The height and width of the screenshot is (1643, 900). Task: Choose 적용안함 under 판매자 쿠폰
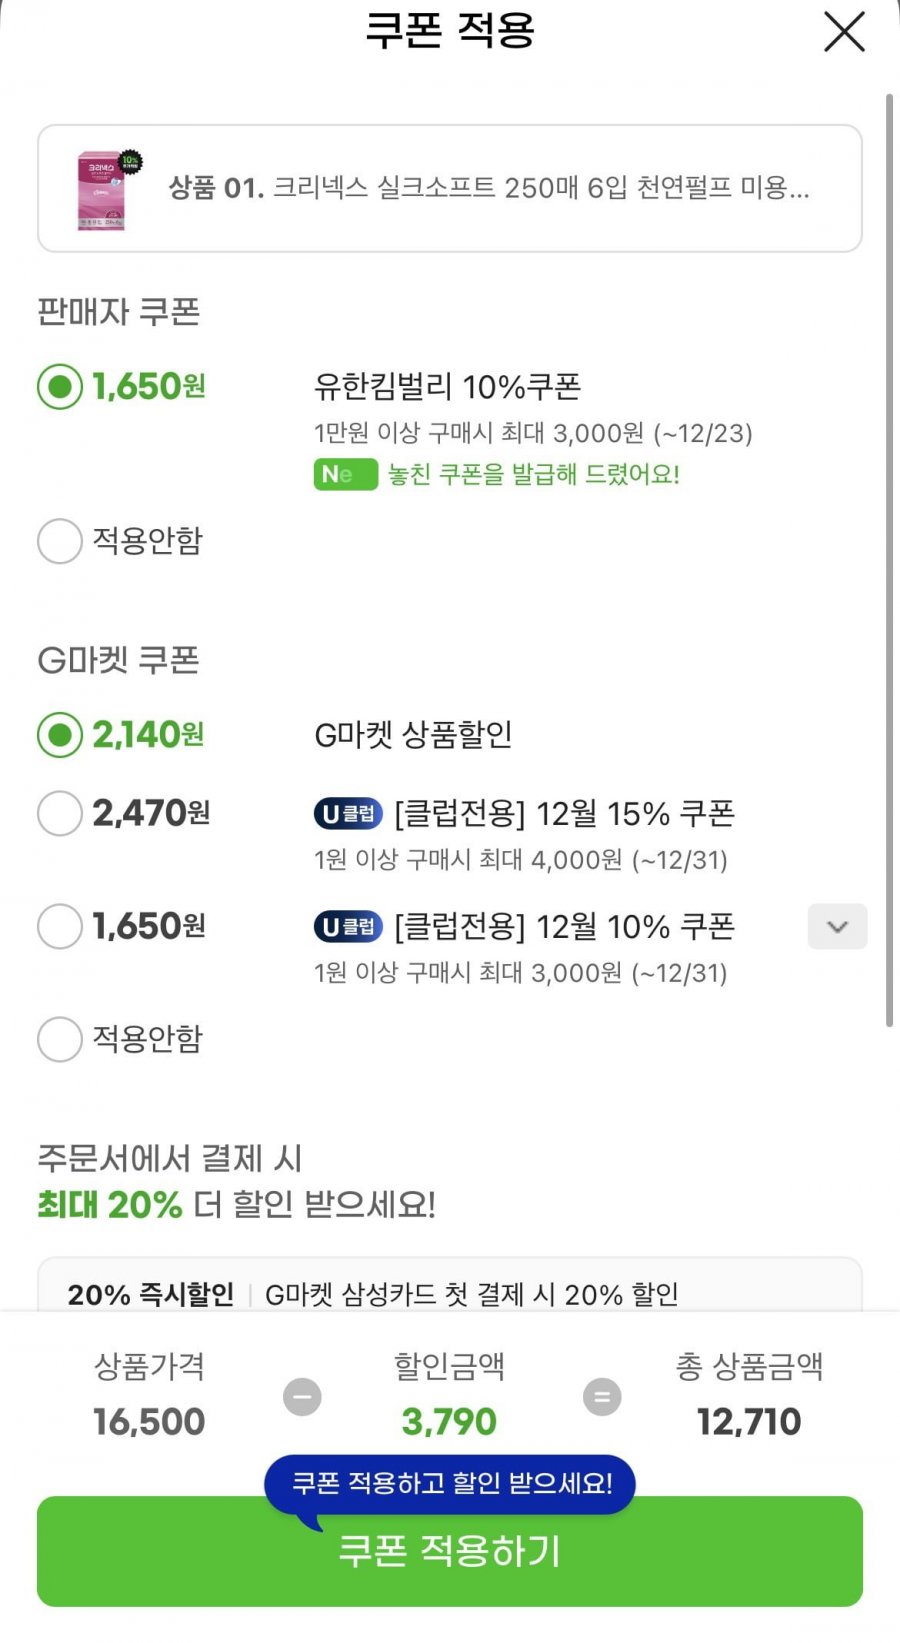pyautogui.click(x=60, y=541)
